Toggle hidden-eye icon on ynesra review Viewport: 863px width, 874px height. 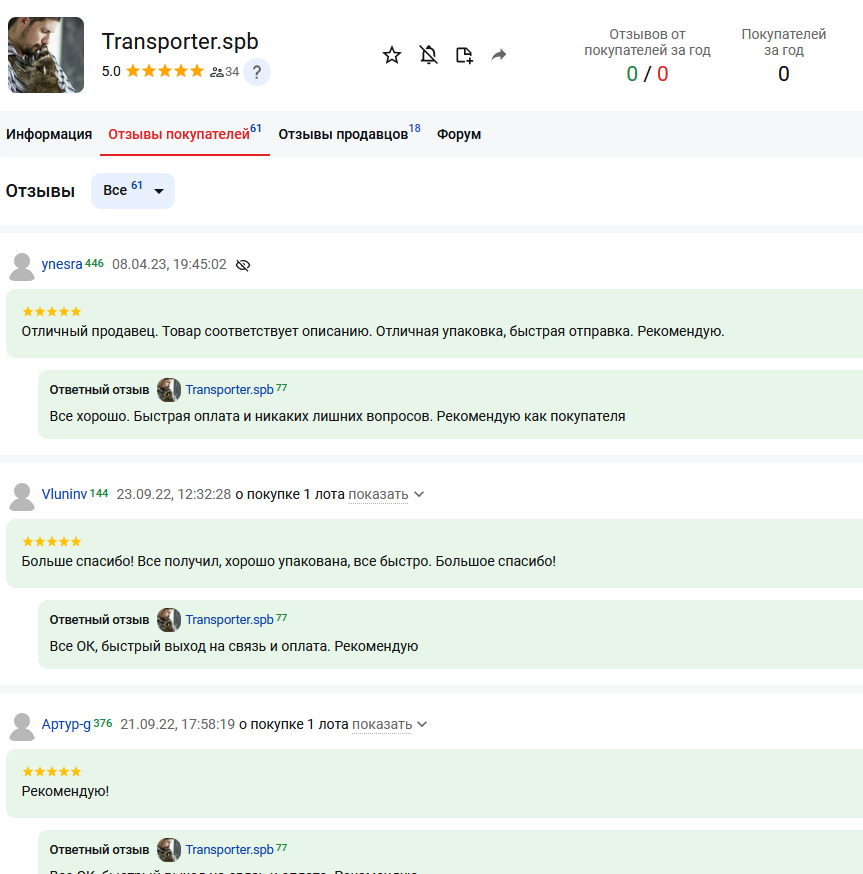click(x=243, y=265)
